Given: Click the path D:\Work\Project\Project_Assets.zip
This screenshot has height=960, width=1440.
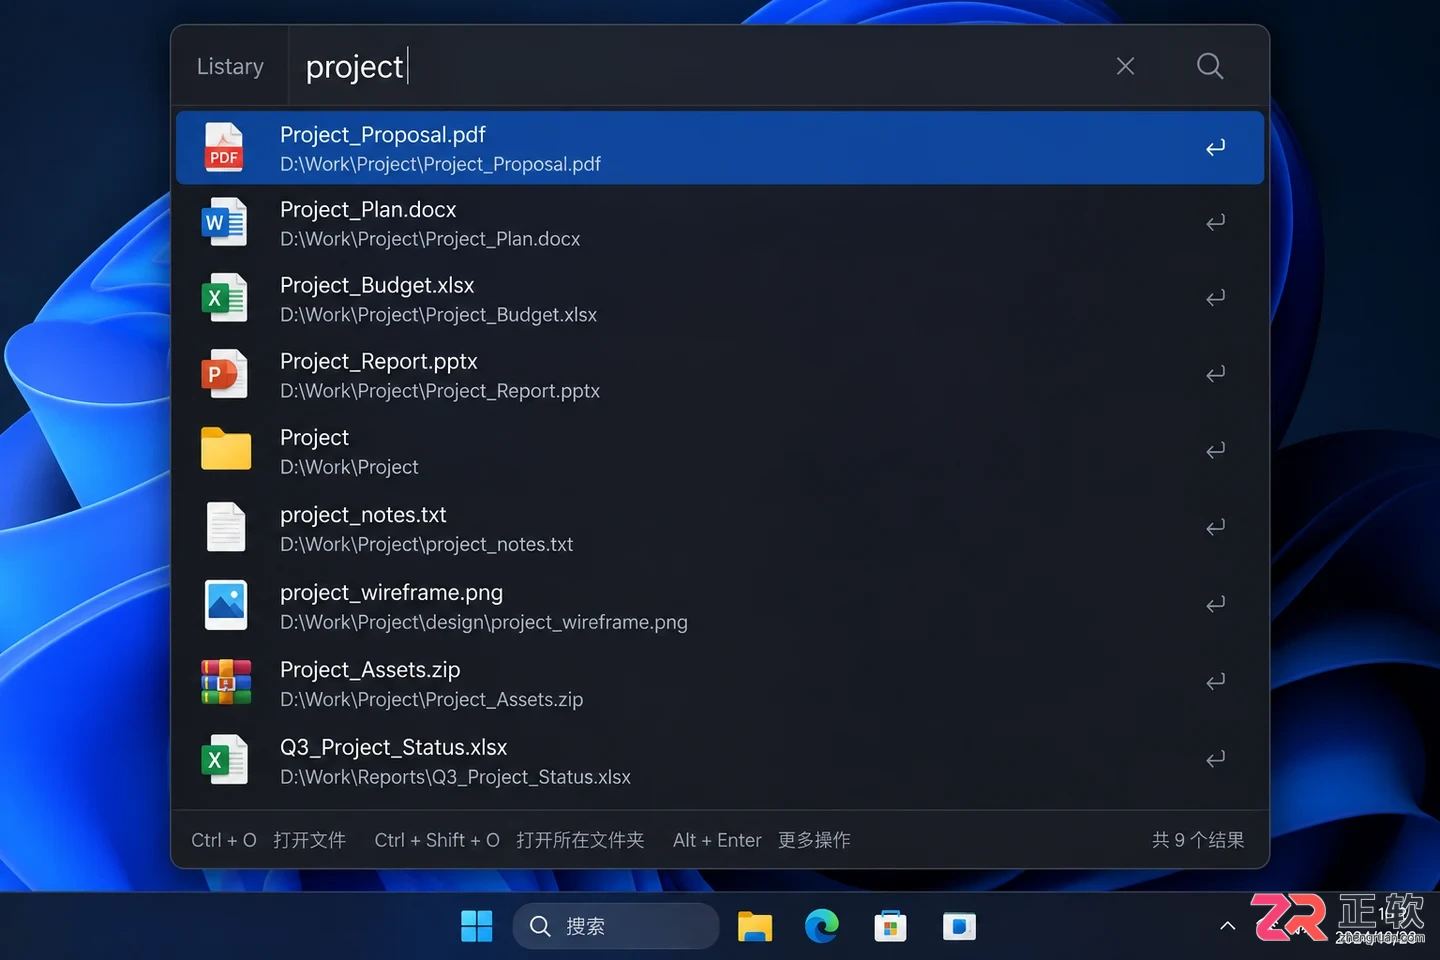Looking at the screenshot, I should (x=432, y=700).
